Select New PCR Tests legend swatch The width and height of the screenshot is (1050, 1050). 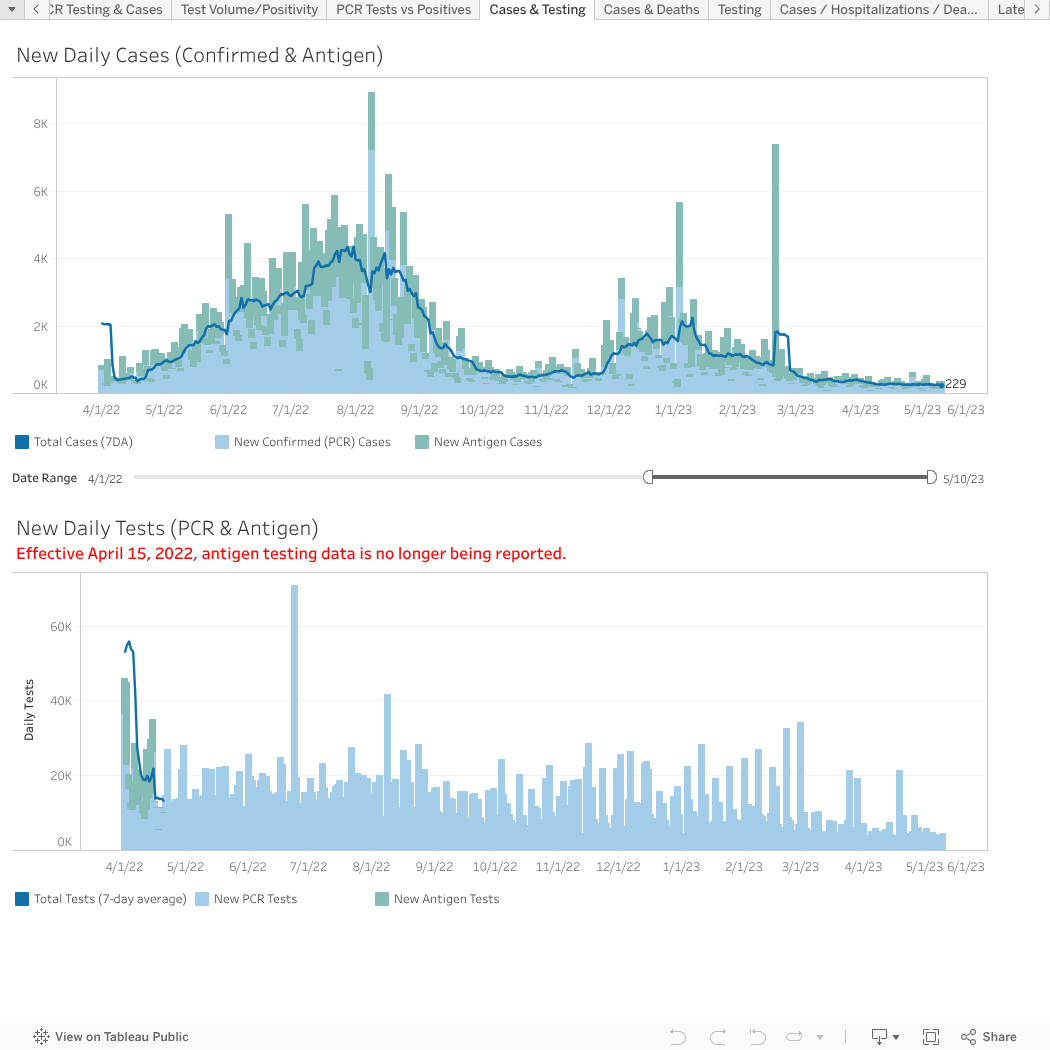click(x=202, y=899)
